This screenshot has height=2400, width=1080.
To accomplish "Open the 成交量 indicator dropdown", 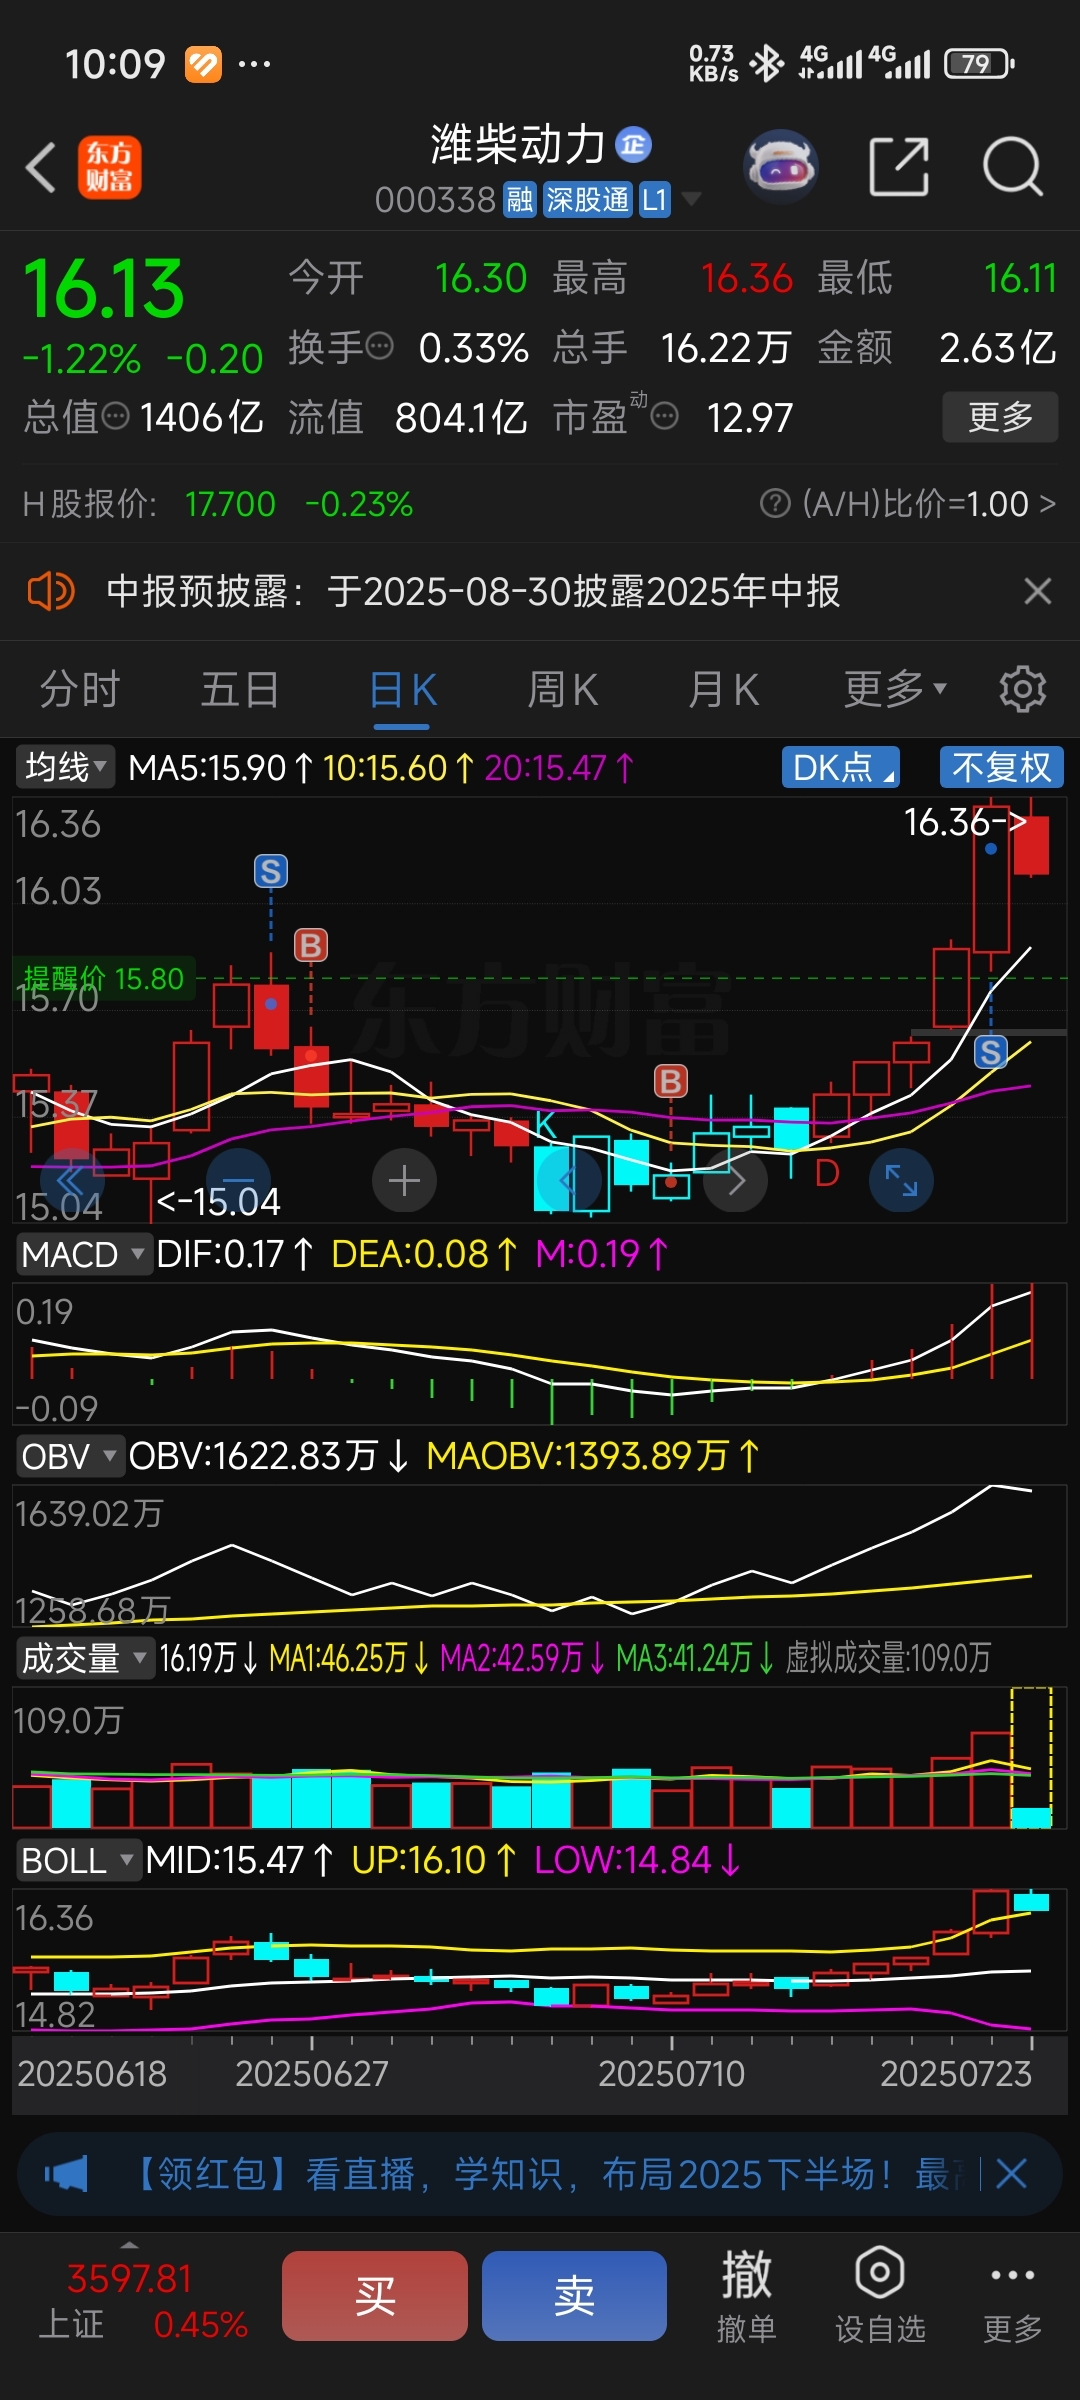I will click(84, 1658).
